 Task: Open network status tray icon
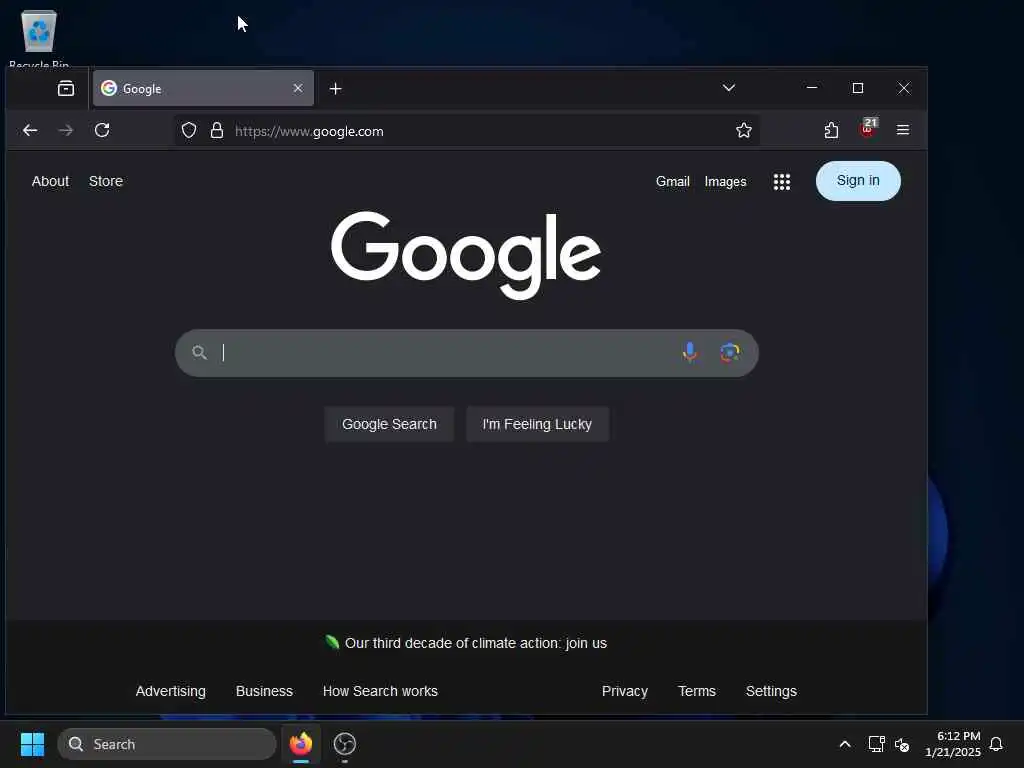(x=876, y=744)
